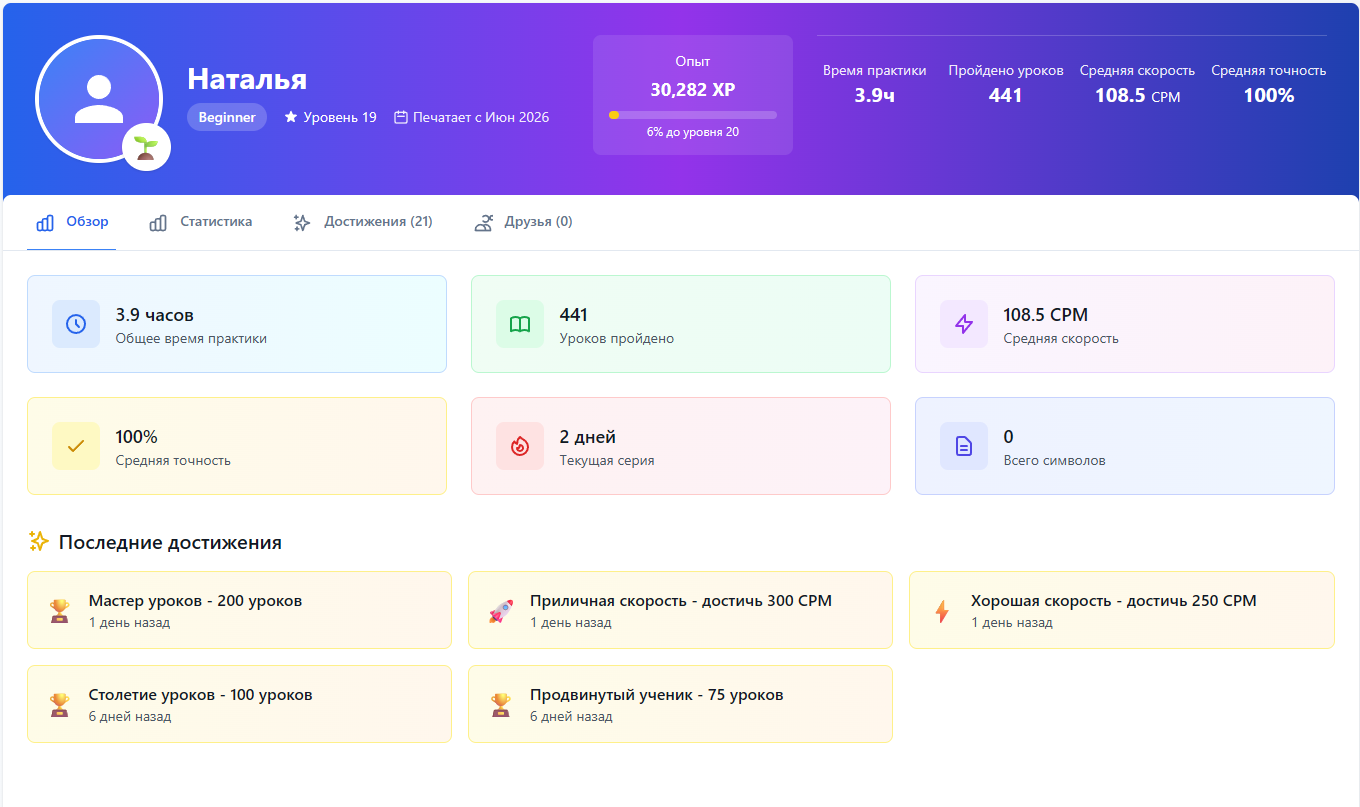Click the username Наталья
Screen dimensions: 1360x807
(x=247, y=79)
